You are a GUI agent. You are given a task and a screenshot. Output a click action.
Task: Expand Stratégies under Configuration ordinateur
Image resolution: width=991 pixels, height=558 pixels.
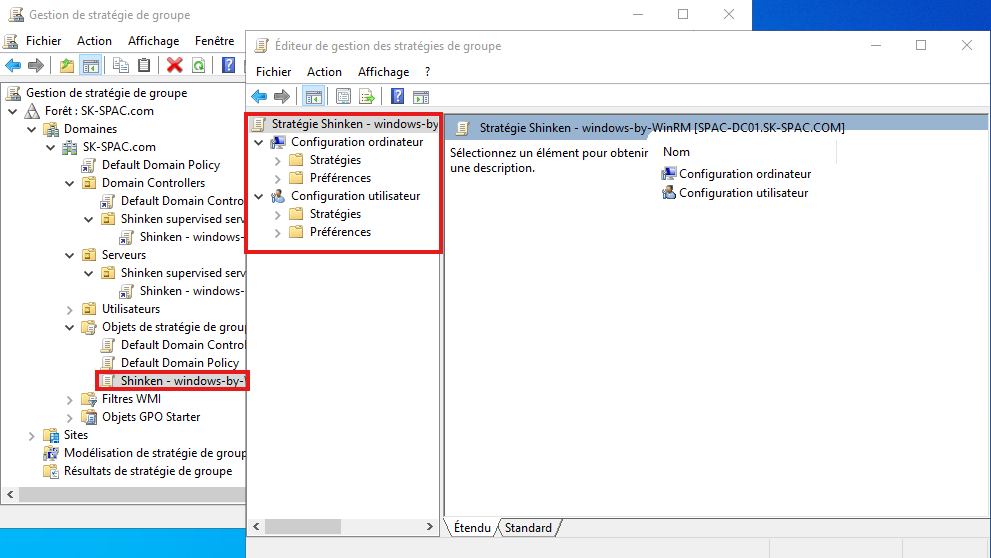(277, 160)
